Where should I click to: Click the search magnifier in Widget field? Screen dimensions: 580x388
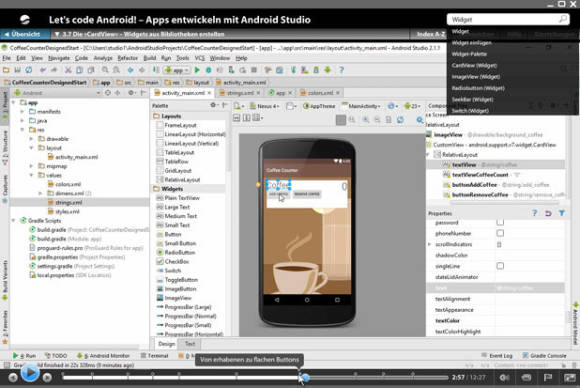(563, 19)
